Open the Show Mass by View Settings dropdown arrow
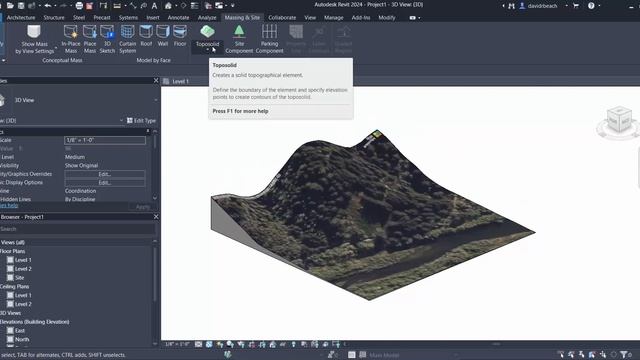Viewport: 640px width, 360px height. click(x=56, y=49)
